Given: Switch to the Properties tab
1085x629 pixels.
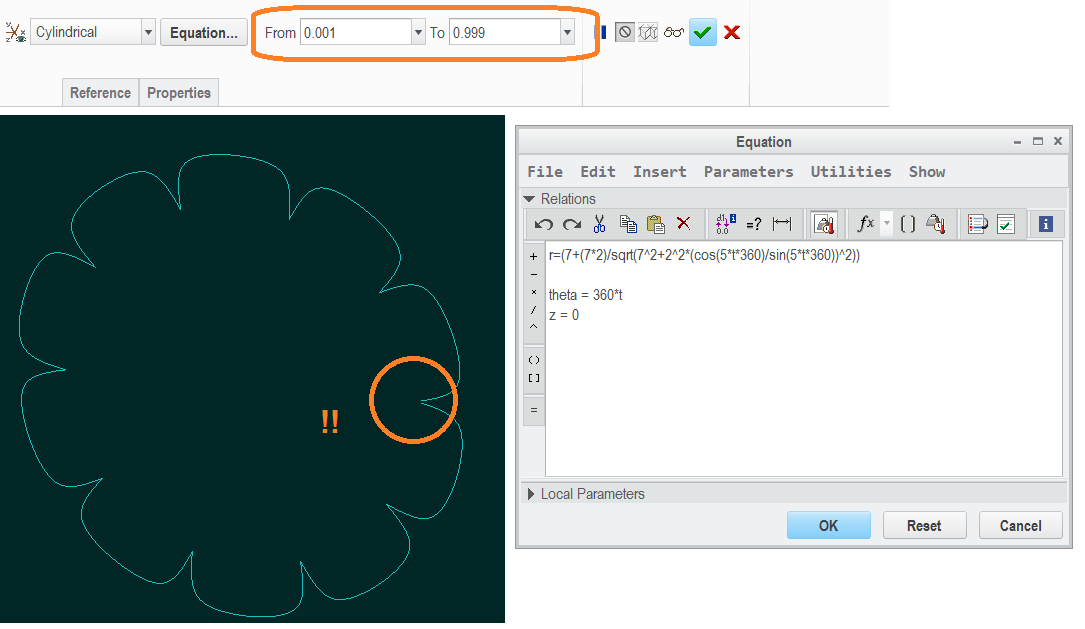Looking at the screenshot, I should tap(179, 93).
